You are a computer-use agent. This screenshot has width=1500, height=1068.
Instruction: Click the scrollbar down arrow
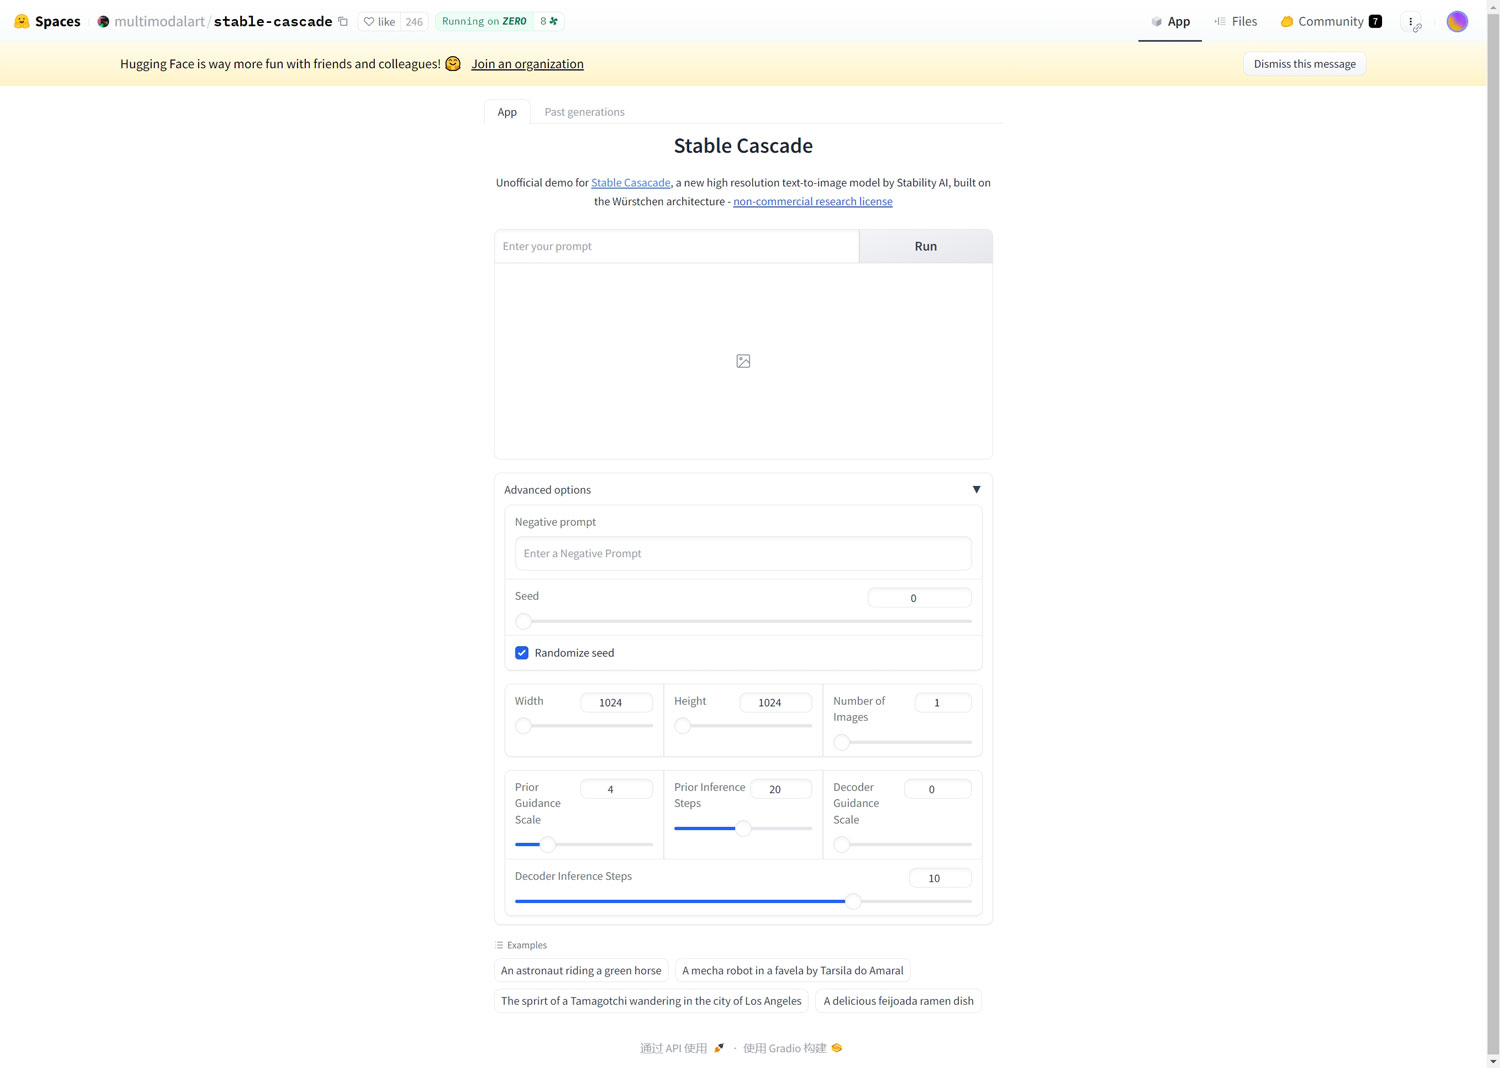pos(1493,1061)
